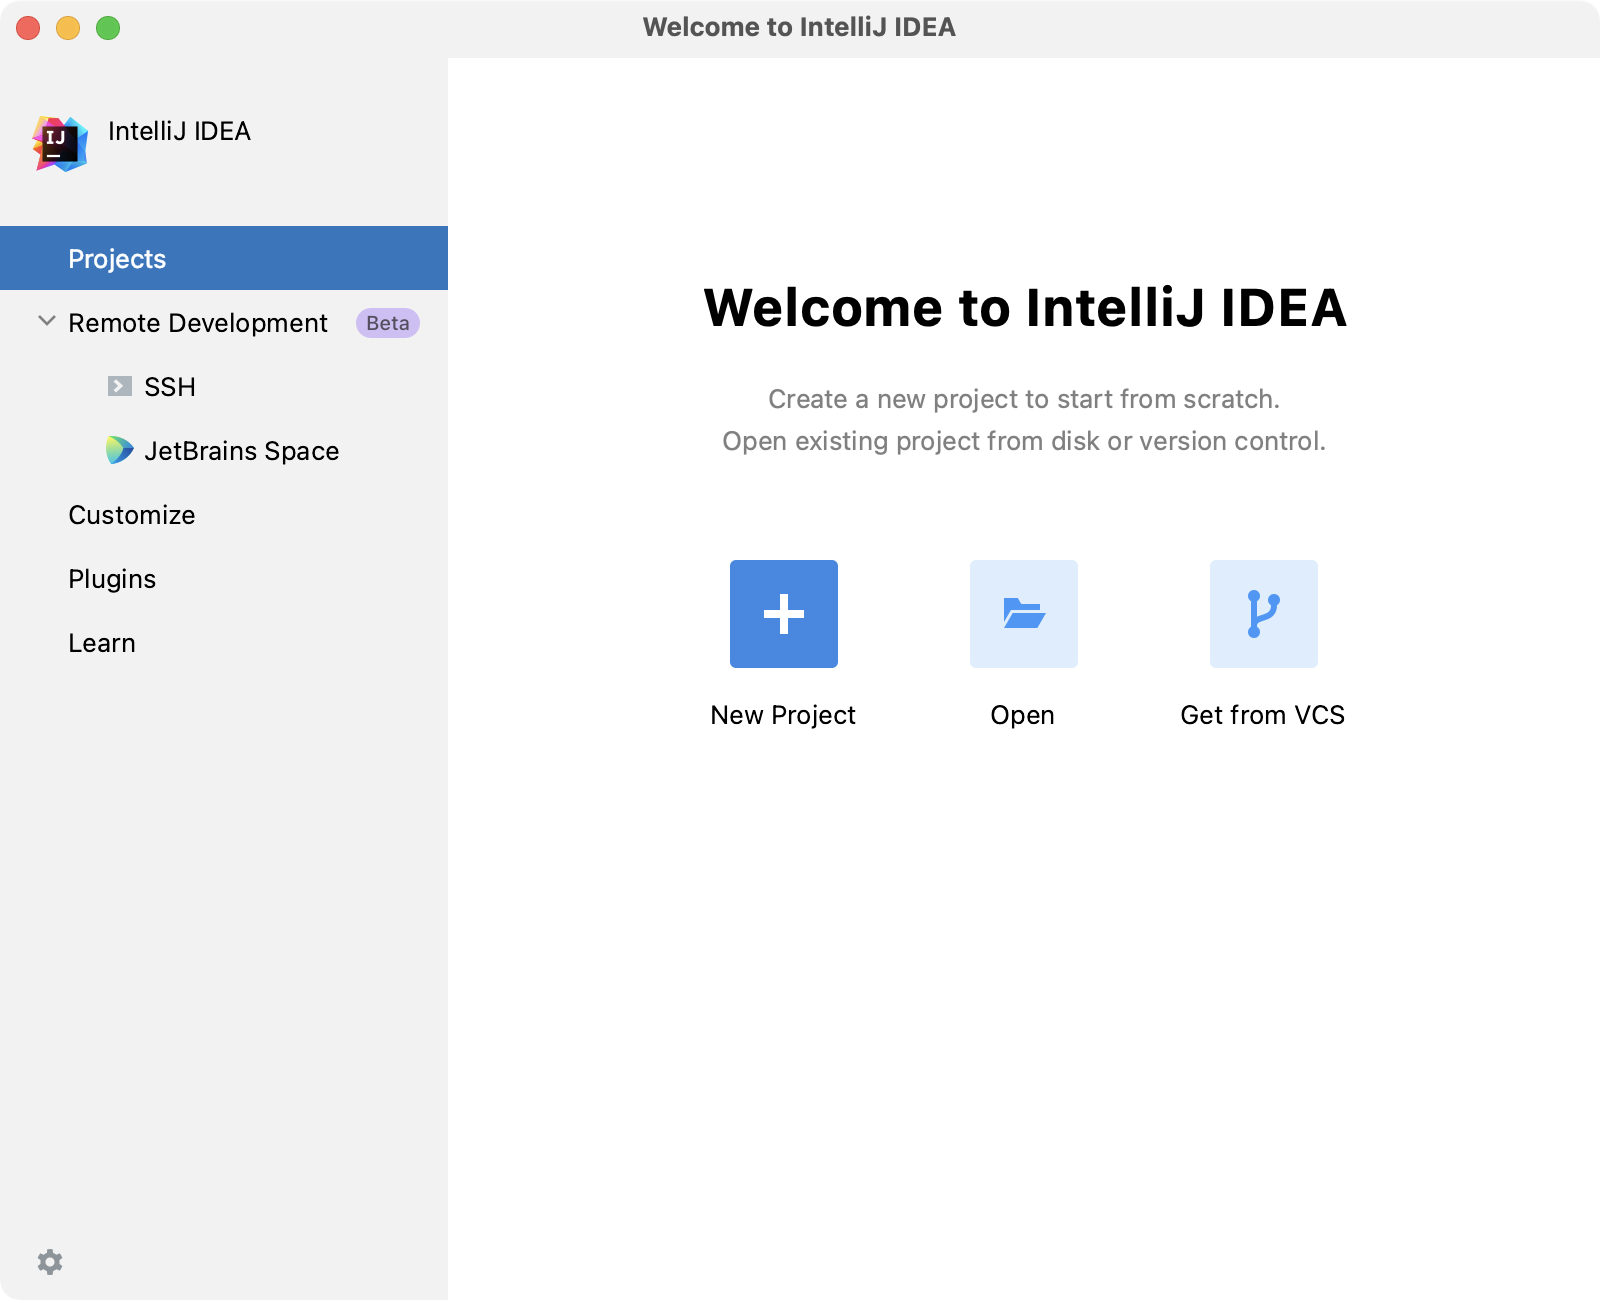The width and height of the screenshot is (1600, 1300).
Task: Click the IntelliJ IDEA product name text
Action: [179, 131]
